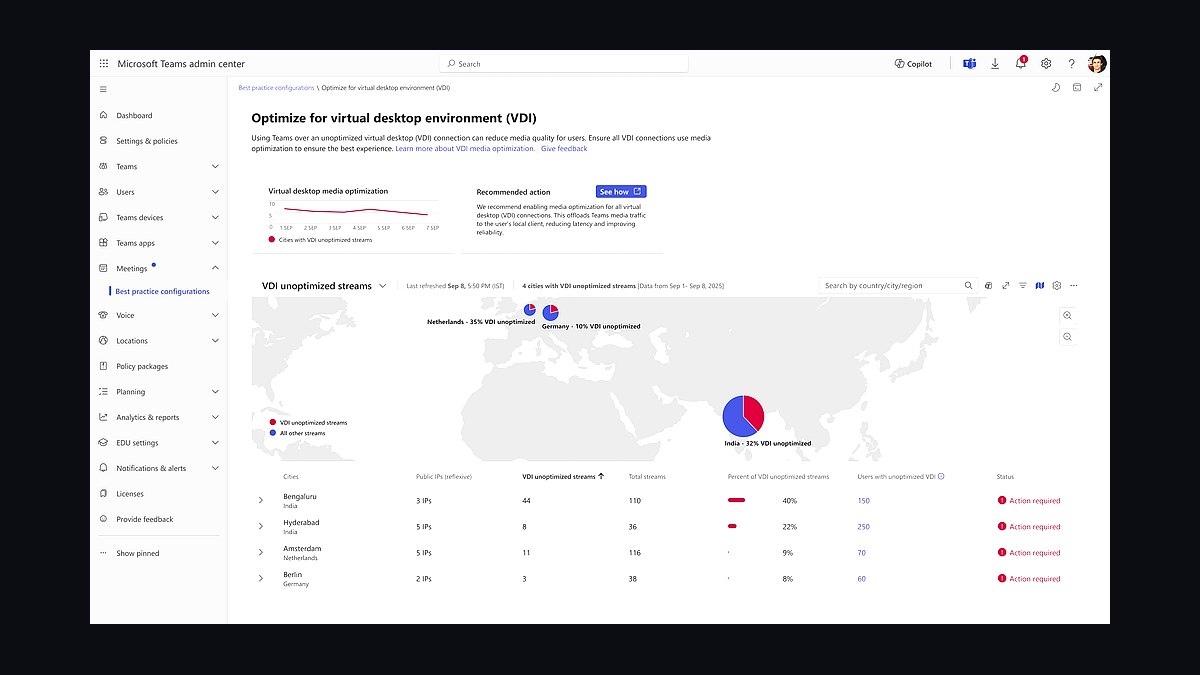
Task: Open the app launcher waffle icon
Action: (104, 63)
